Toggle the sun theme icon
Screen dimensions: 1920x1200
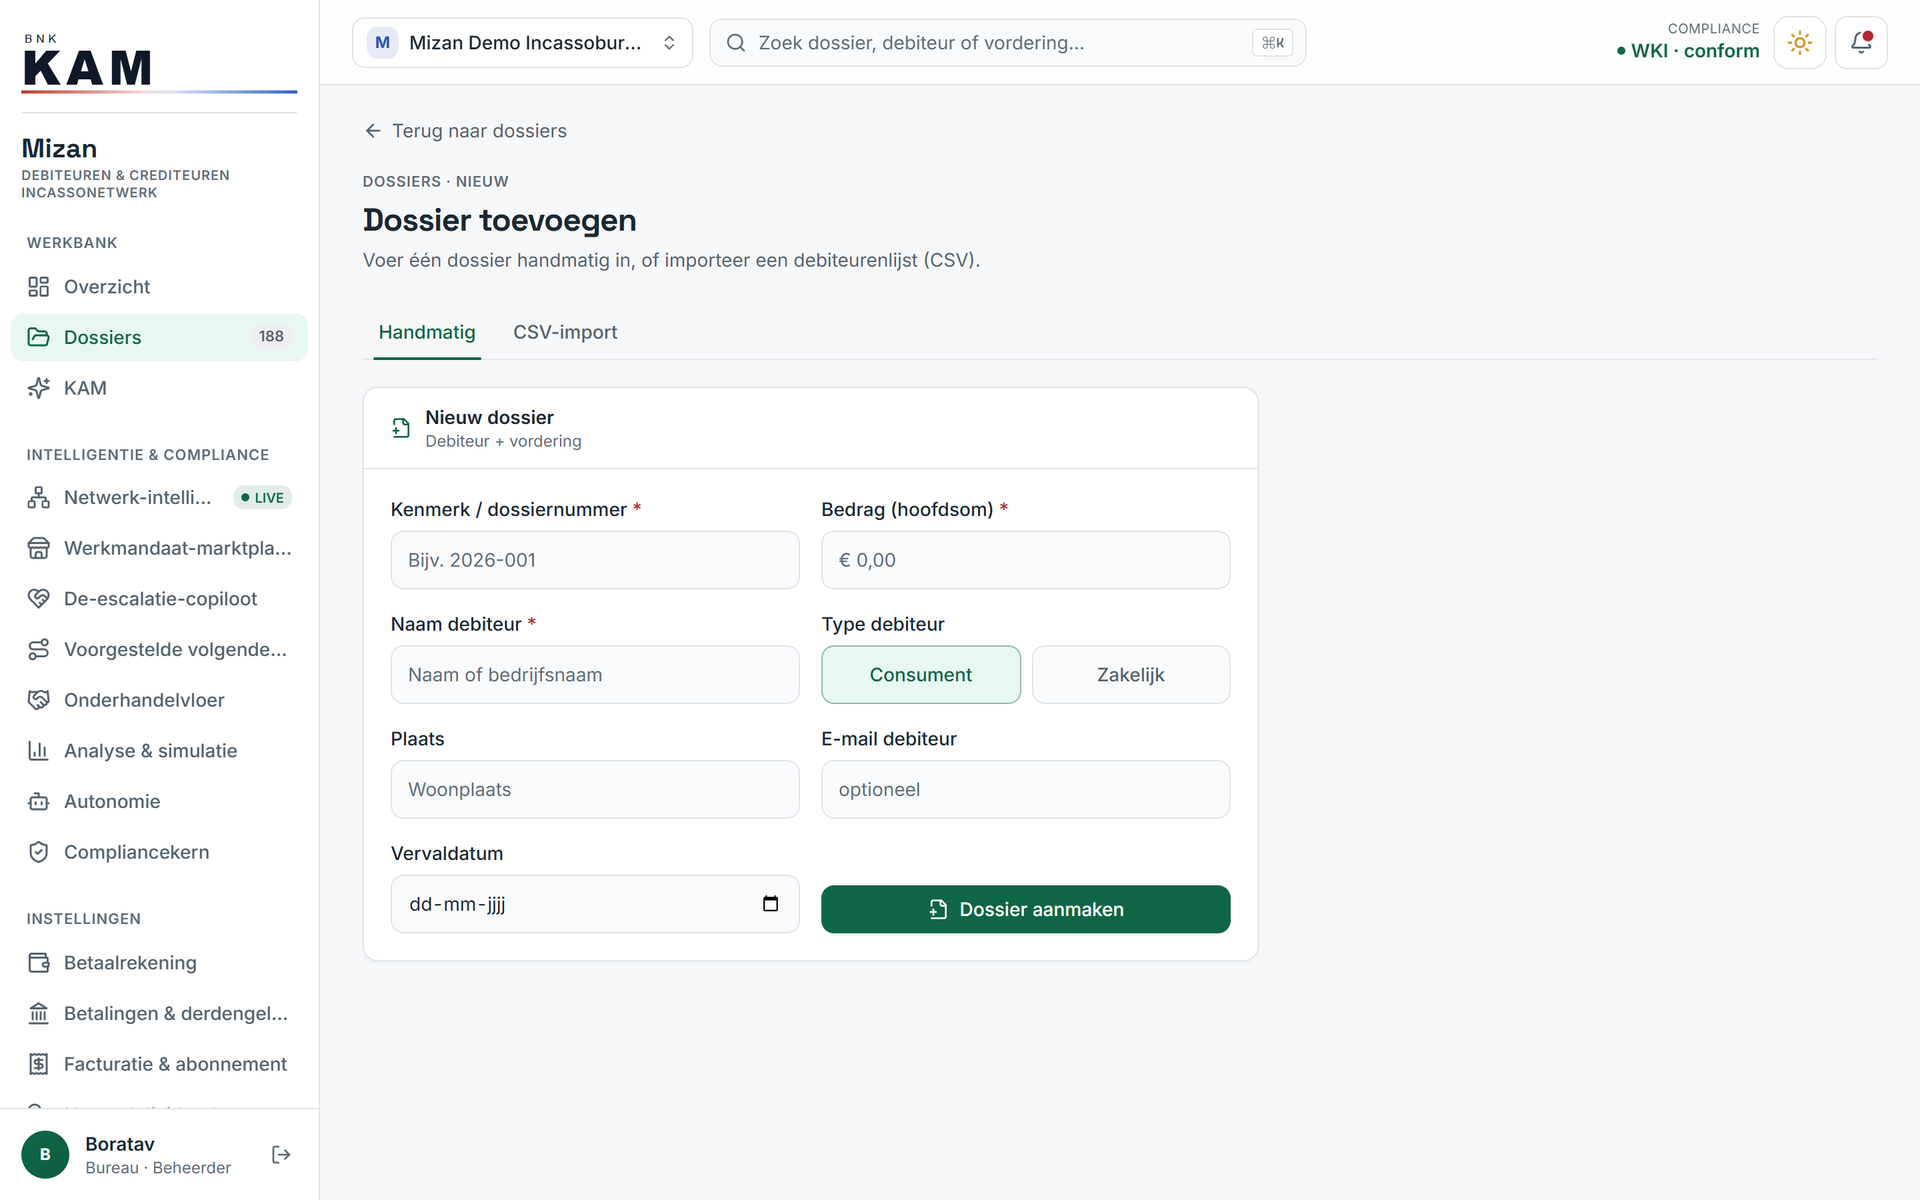[1799, 43]
